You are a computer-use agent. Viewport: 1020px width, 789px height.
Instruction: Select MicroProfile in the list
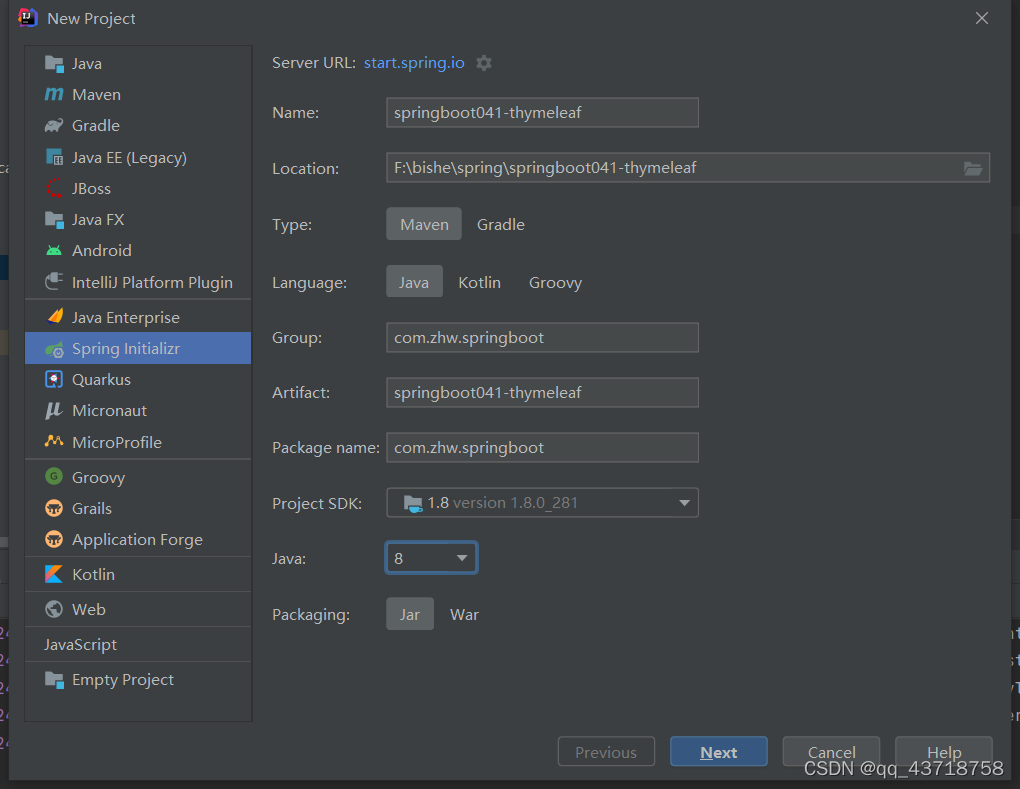[x=138, y=442]
